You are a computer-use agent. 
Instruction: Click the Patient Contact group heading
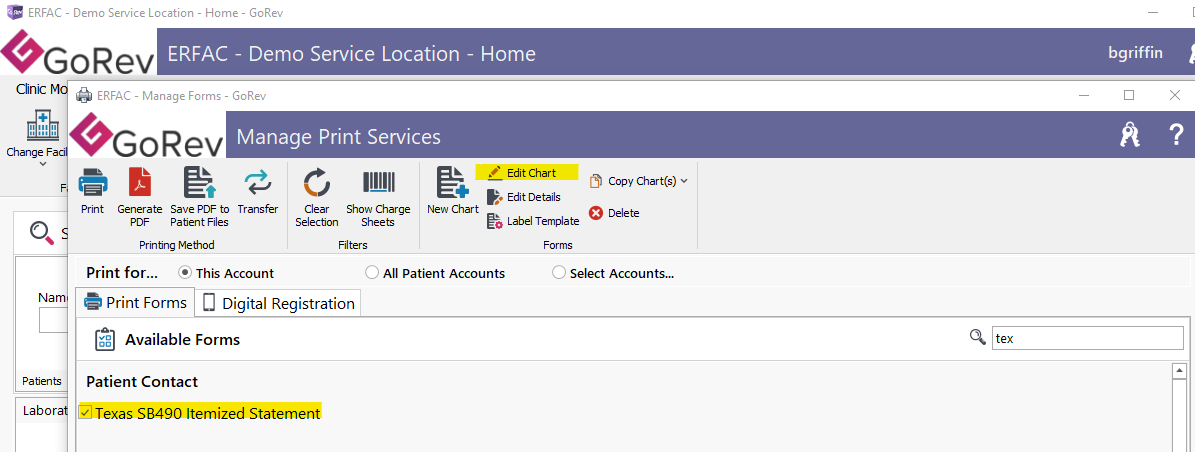tap(142, 382)
